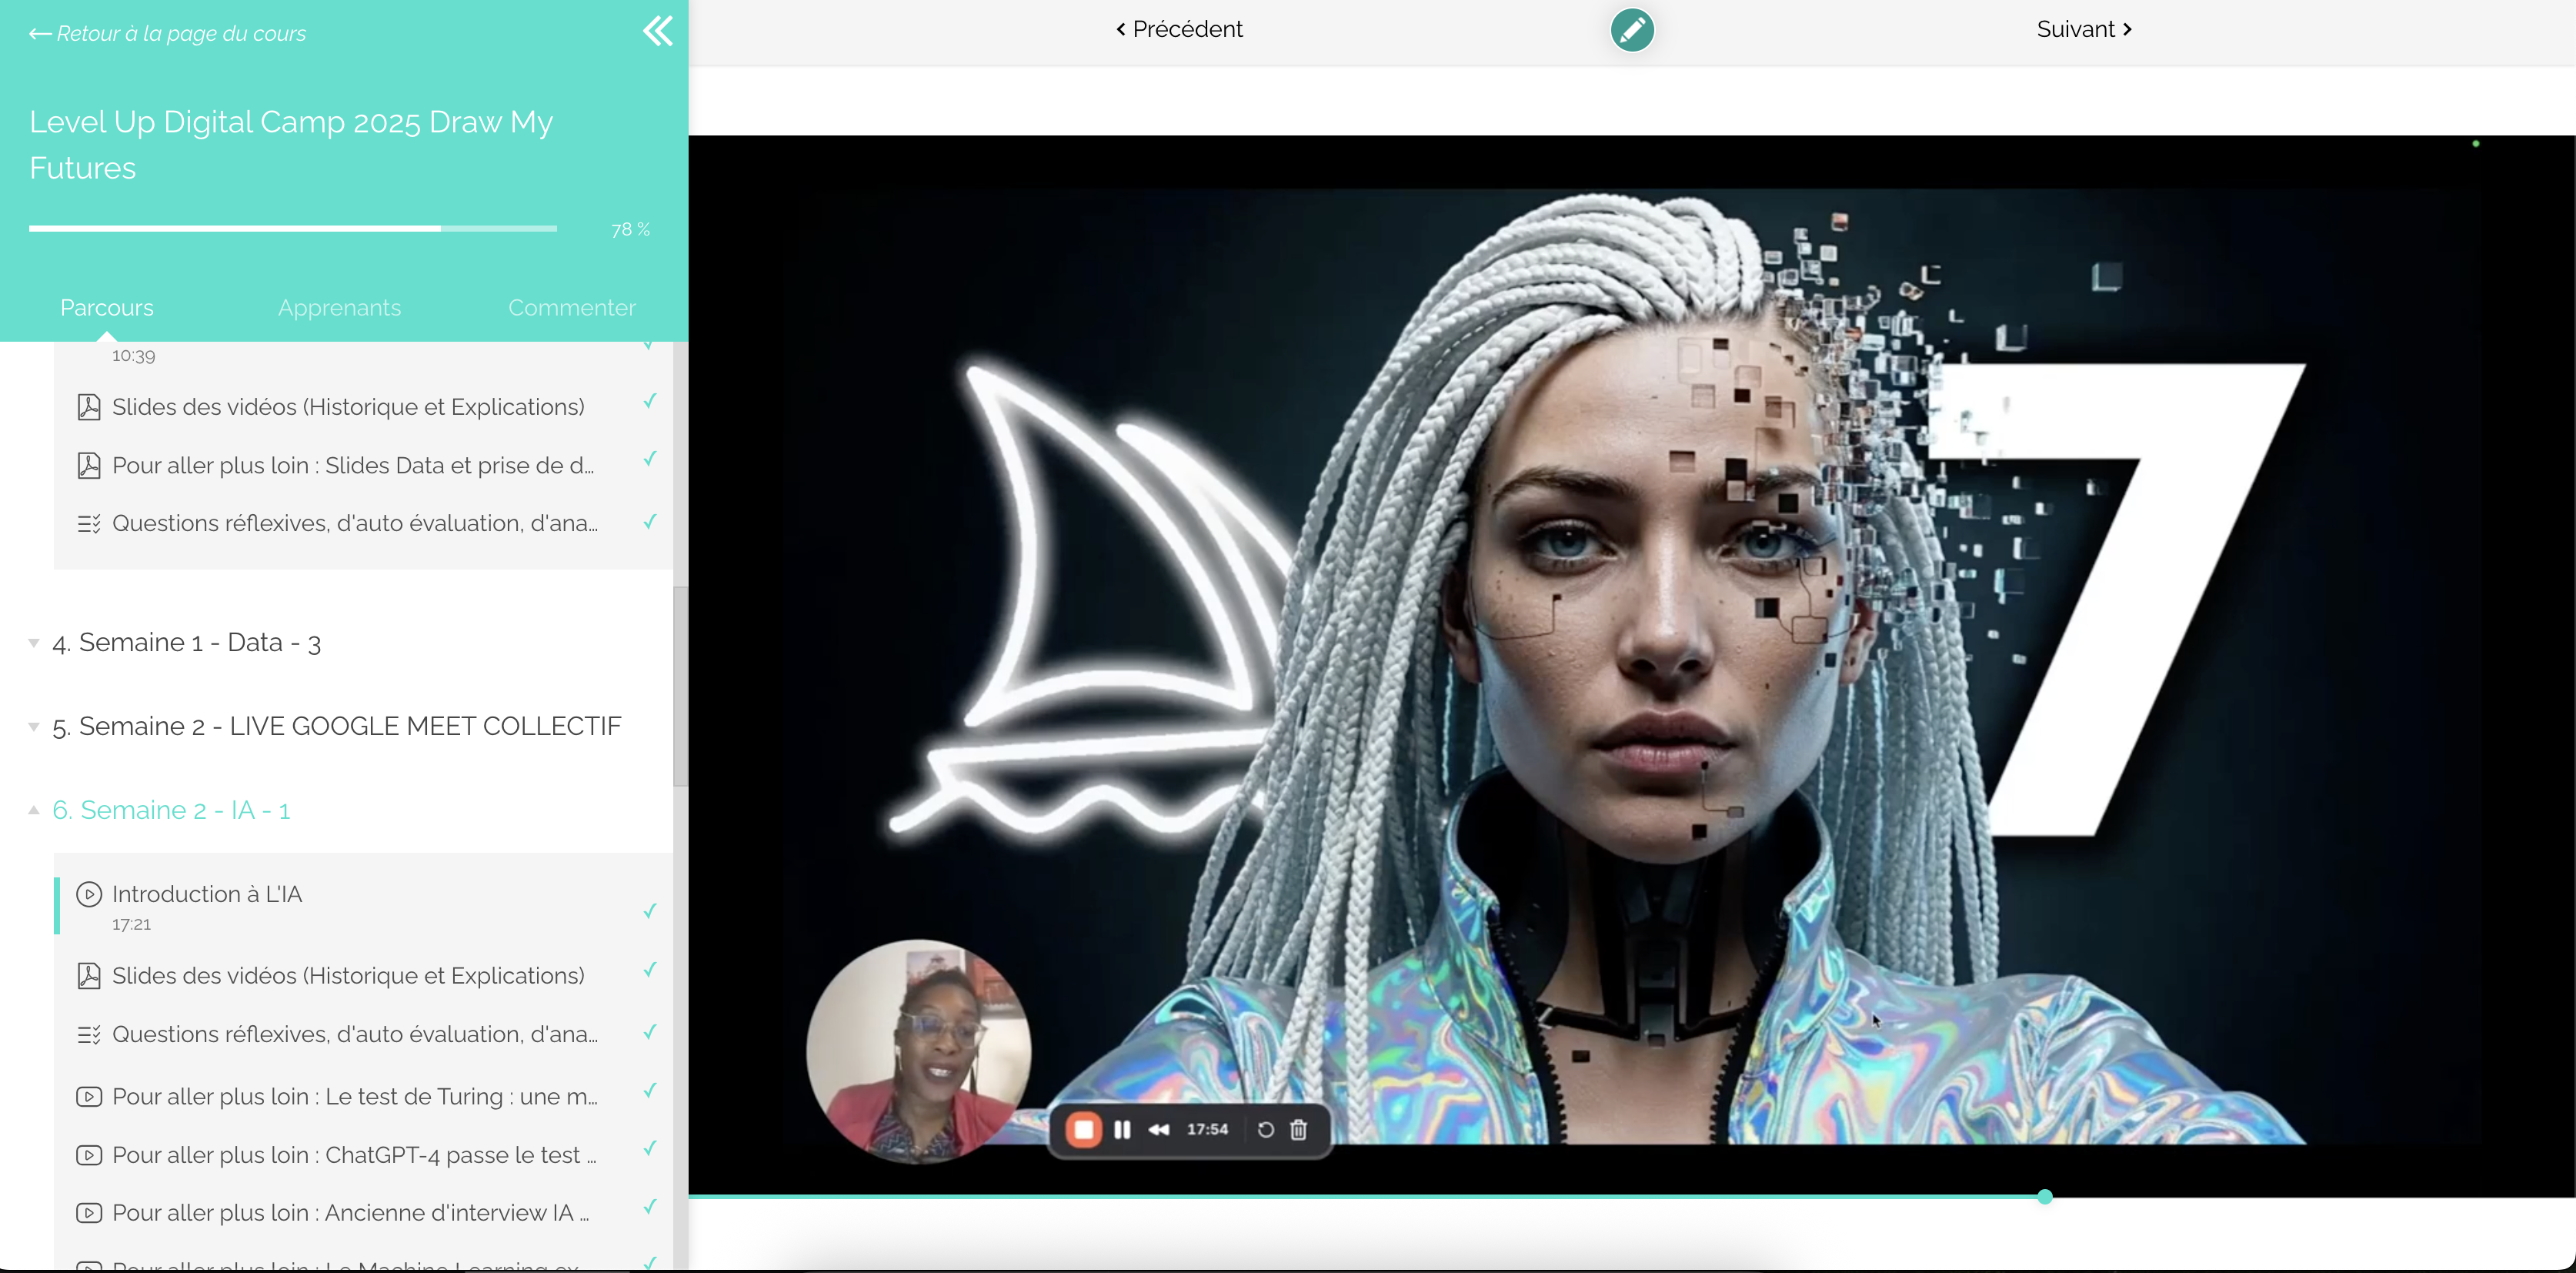Click the video progress bar handle
2576x1273 pixels.
click(2044, 1197)
